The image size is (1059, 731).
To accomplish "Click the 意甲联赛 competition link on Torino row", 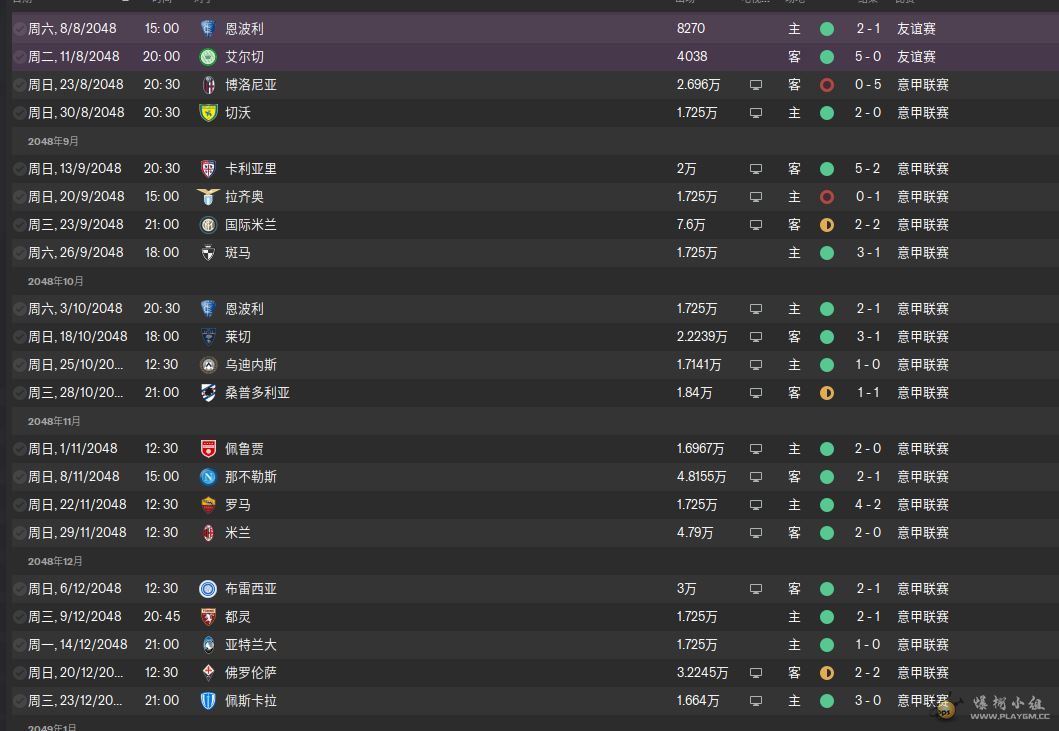I will [x=923, y=617].
